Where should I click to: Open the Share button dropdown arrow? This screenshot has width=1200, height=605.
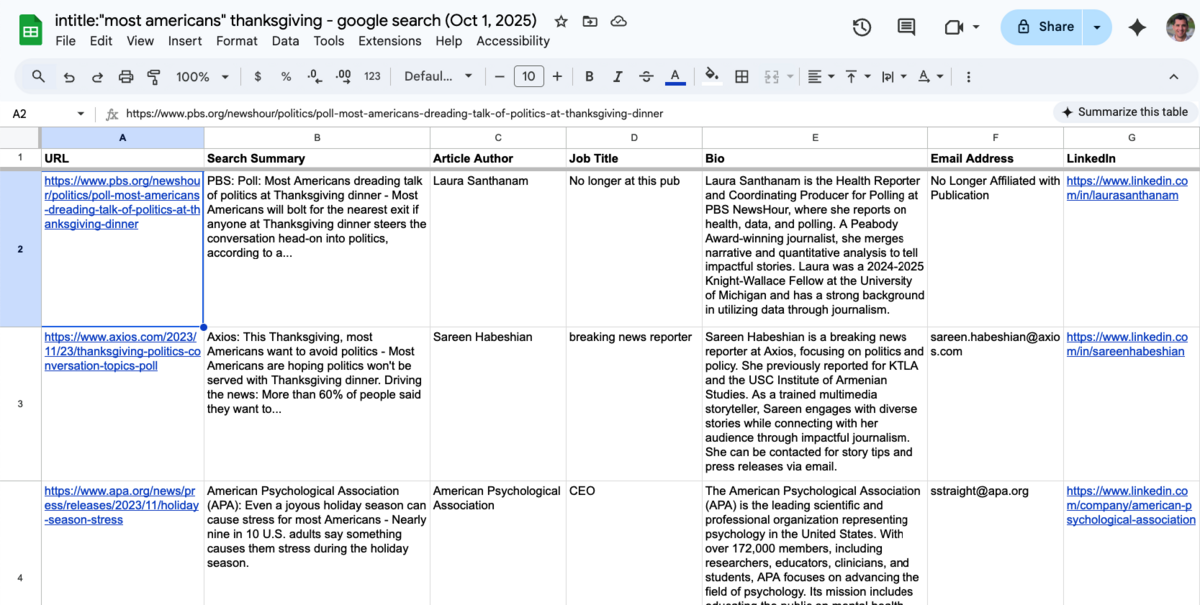[1095, 27]
